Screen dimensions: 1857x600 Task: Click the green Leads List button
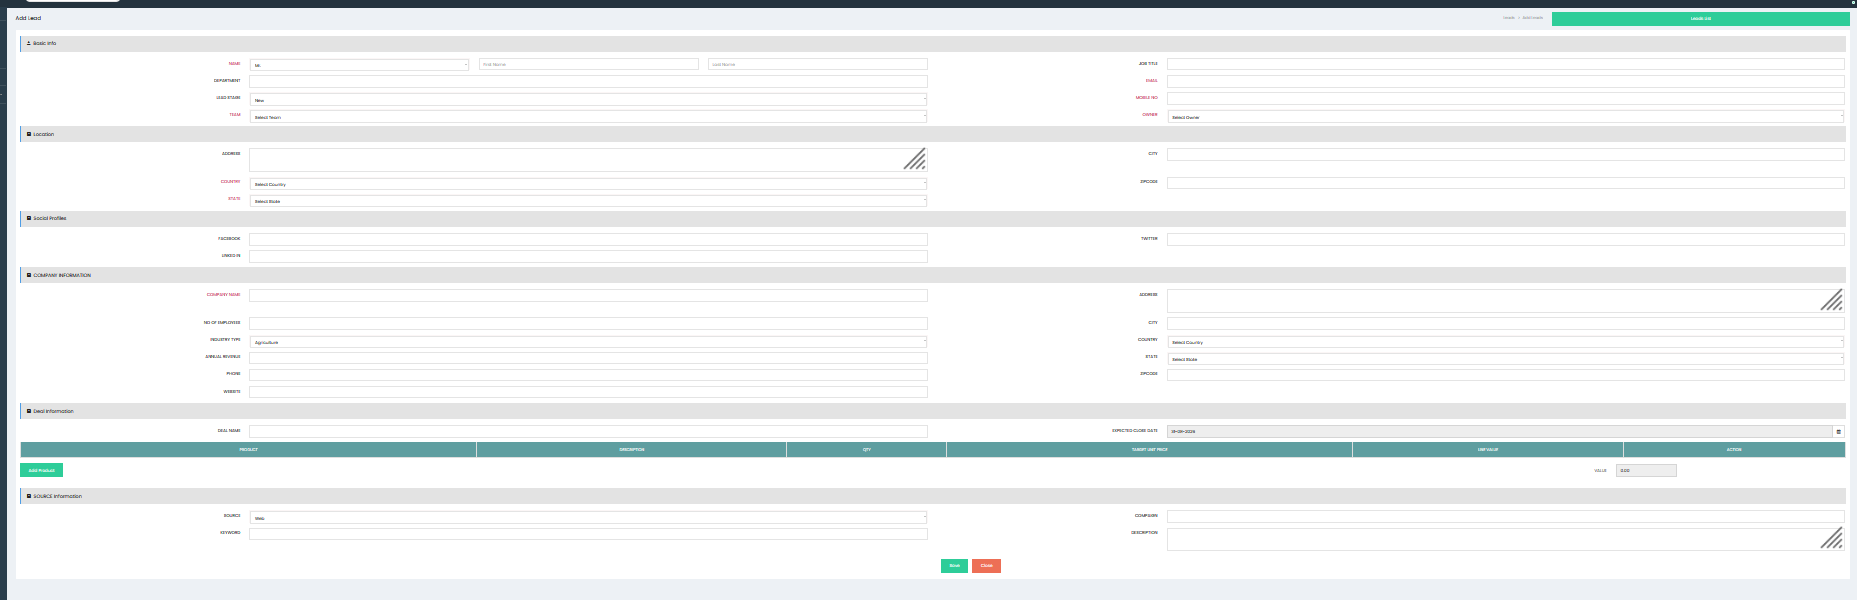tap(1700, 19)
